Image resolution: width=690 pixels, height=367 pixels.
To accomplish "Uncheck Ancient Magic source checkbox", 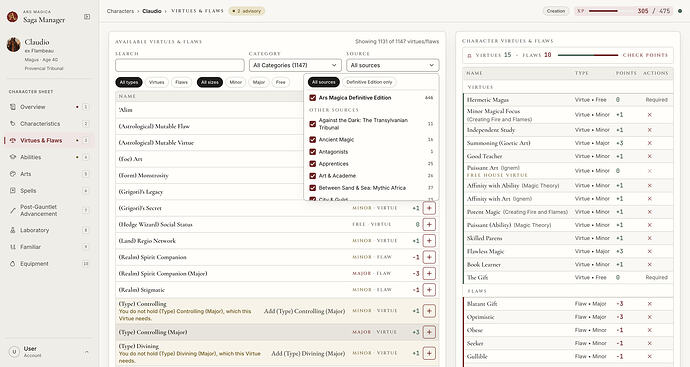I will 313,139.
